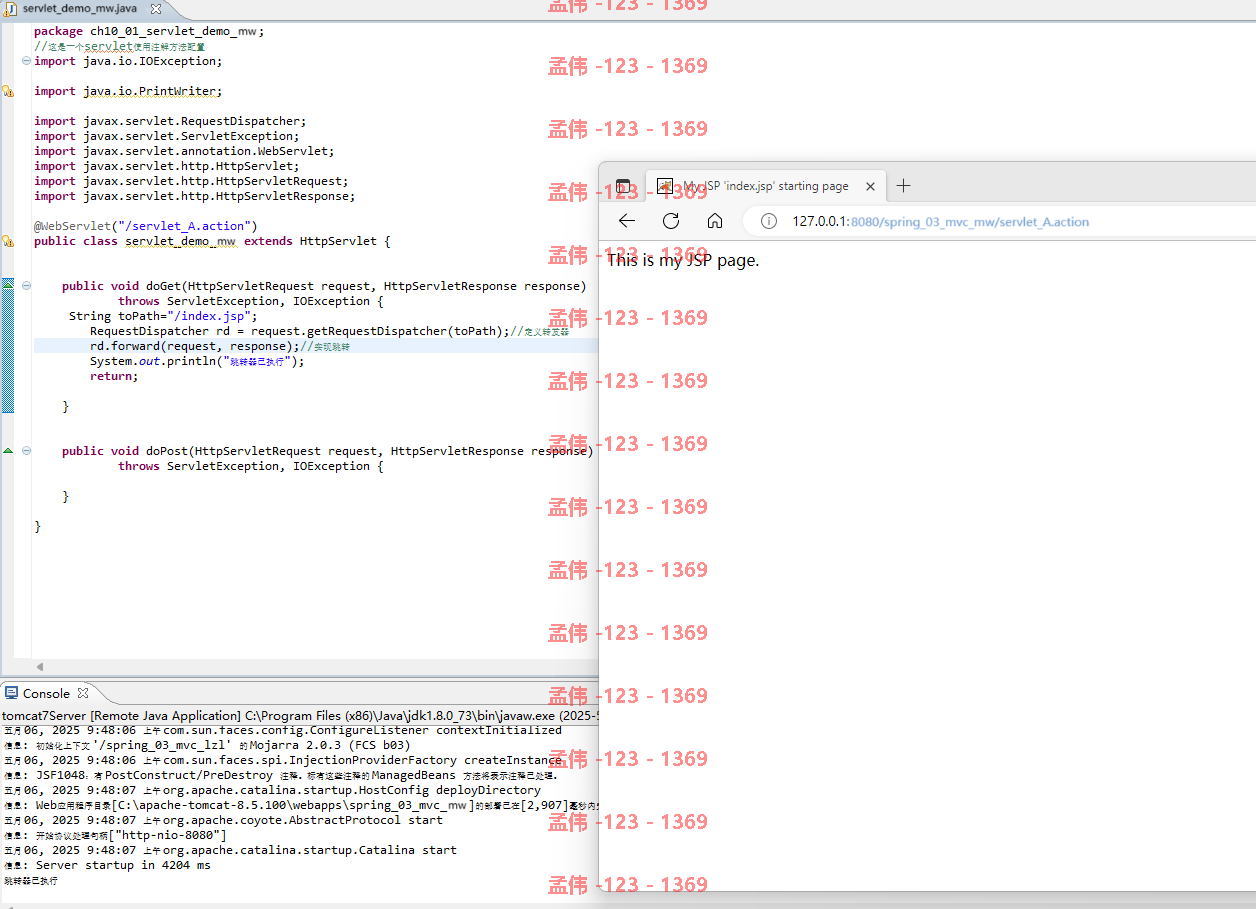Close the Console view tab
This screenshot has height=909, width=1256.
coord(83,693)
